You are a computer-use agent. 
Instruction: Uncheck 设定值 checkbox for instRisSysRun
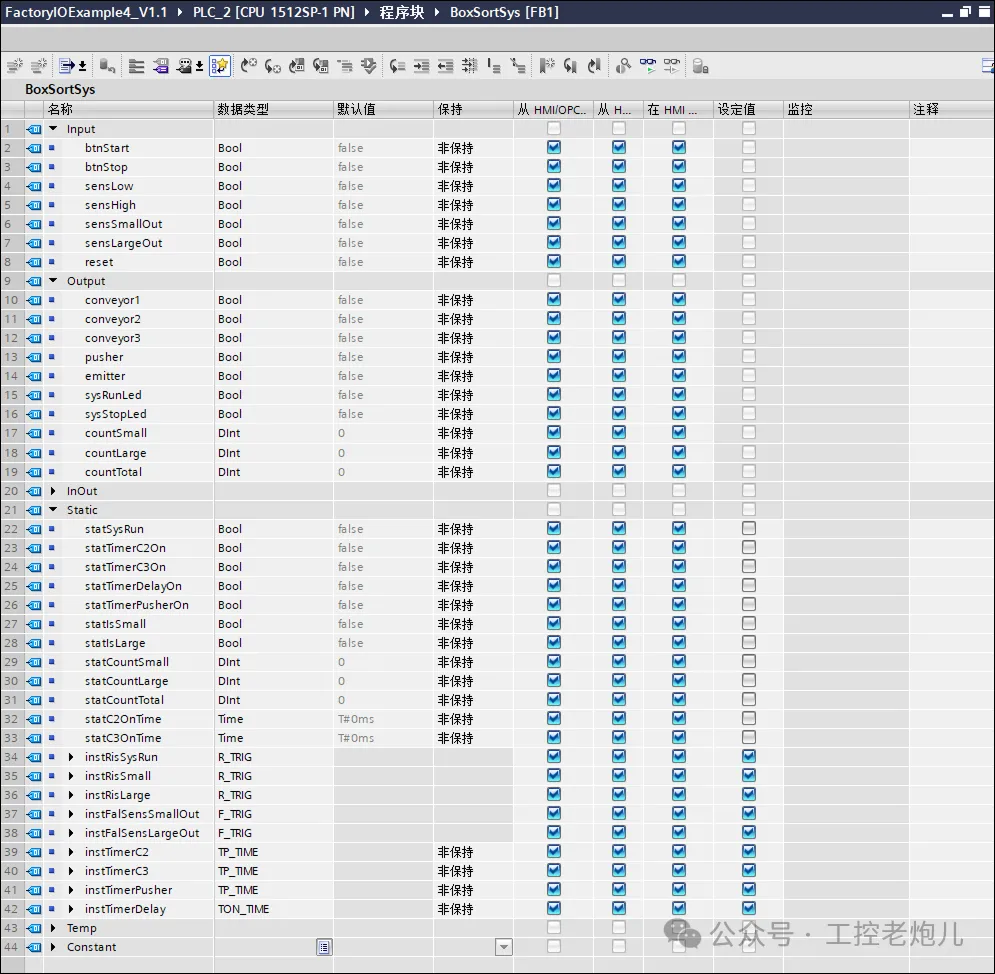coord(749,756)
